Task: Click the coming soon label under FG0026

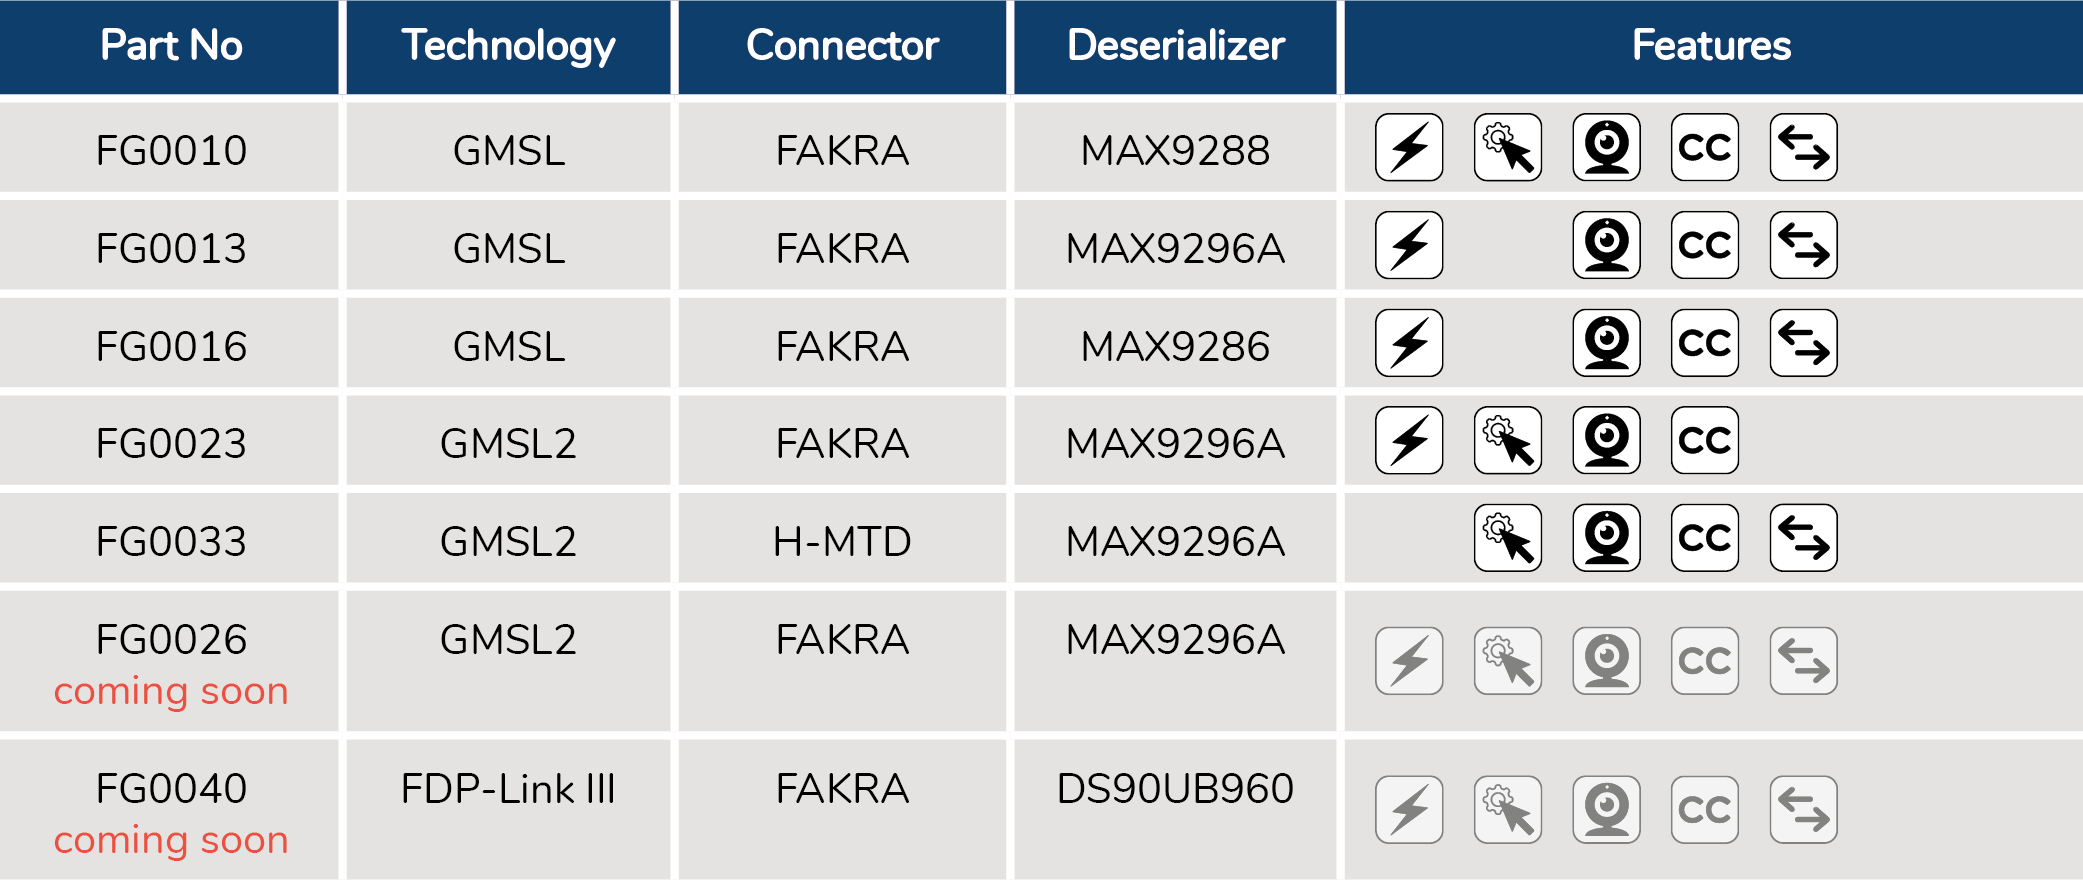Action: (171, 692)
